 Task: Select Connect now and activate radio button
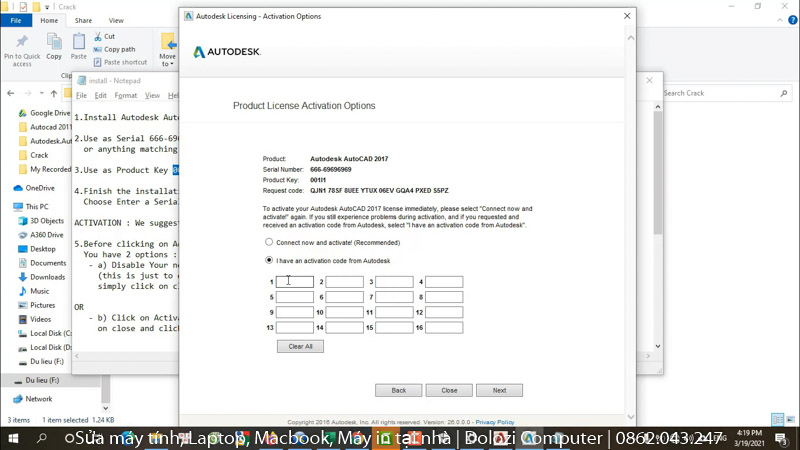269,242
